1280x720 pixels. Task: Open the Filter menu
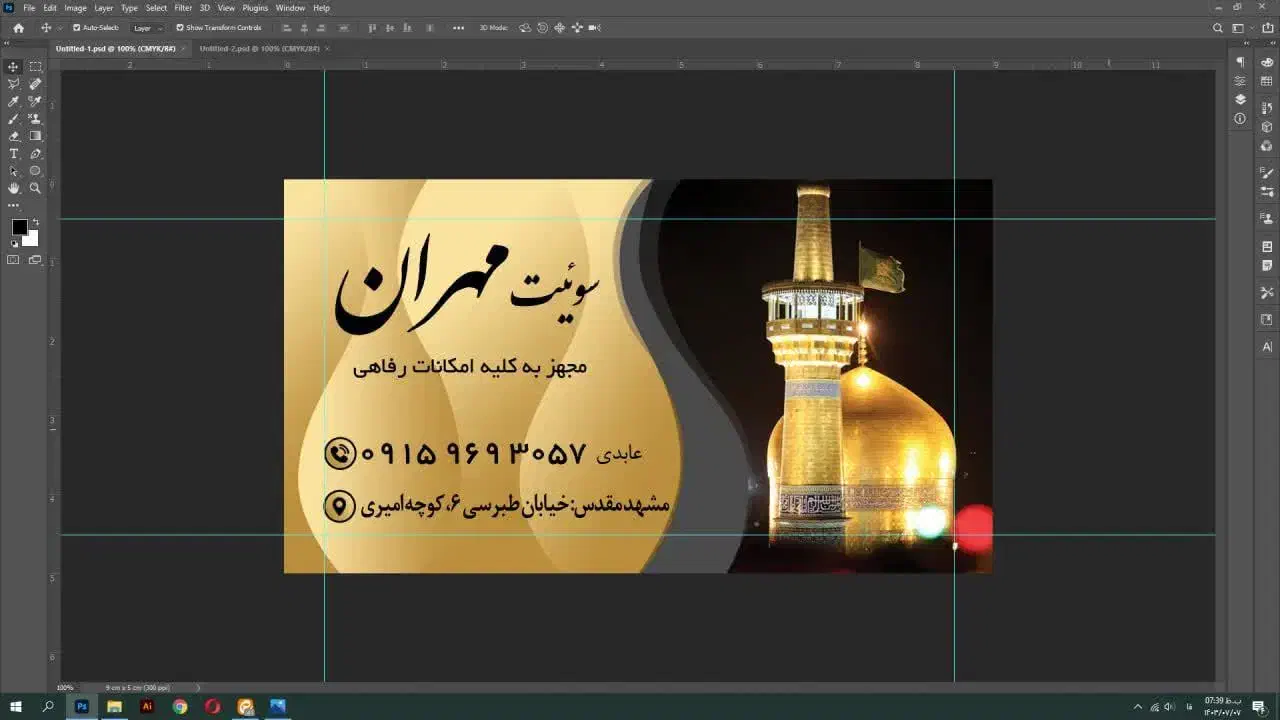[183, 8]
